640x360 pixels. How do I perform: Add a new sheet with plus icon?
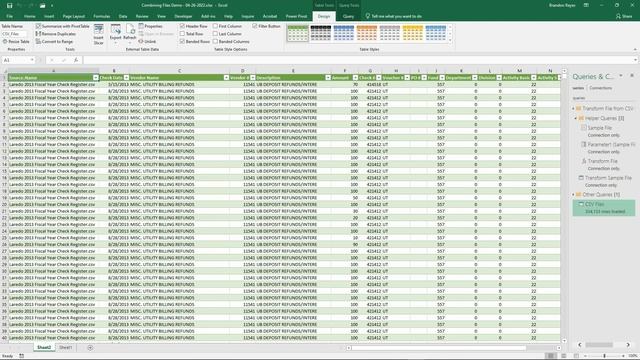(x=90, y=348)
